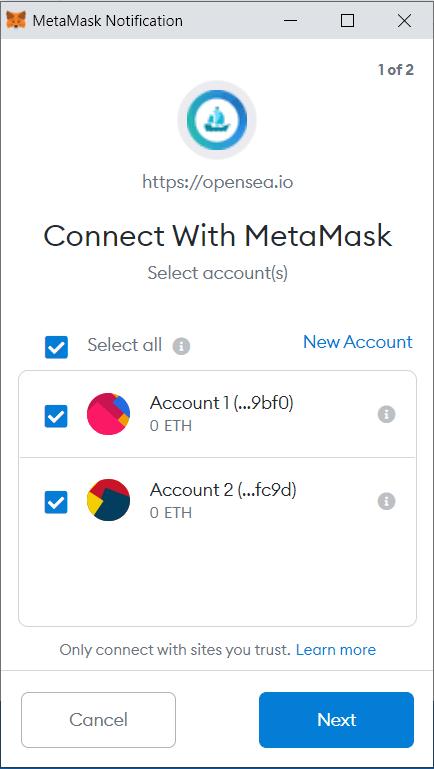Click Account 2 navy avatar icon
This screenshot has height=769, width=434.
[108, 500]
